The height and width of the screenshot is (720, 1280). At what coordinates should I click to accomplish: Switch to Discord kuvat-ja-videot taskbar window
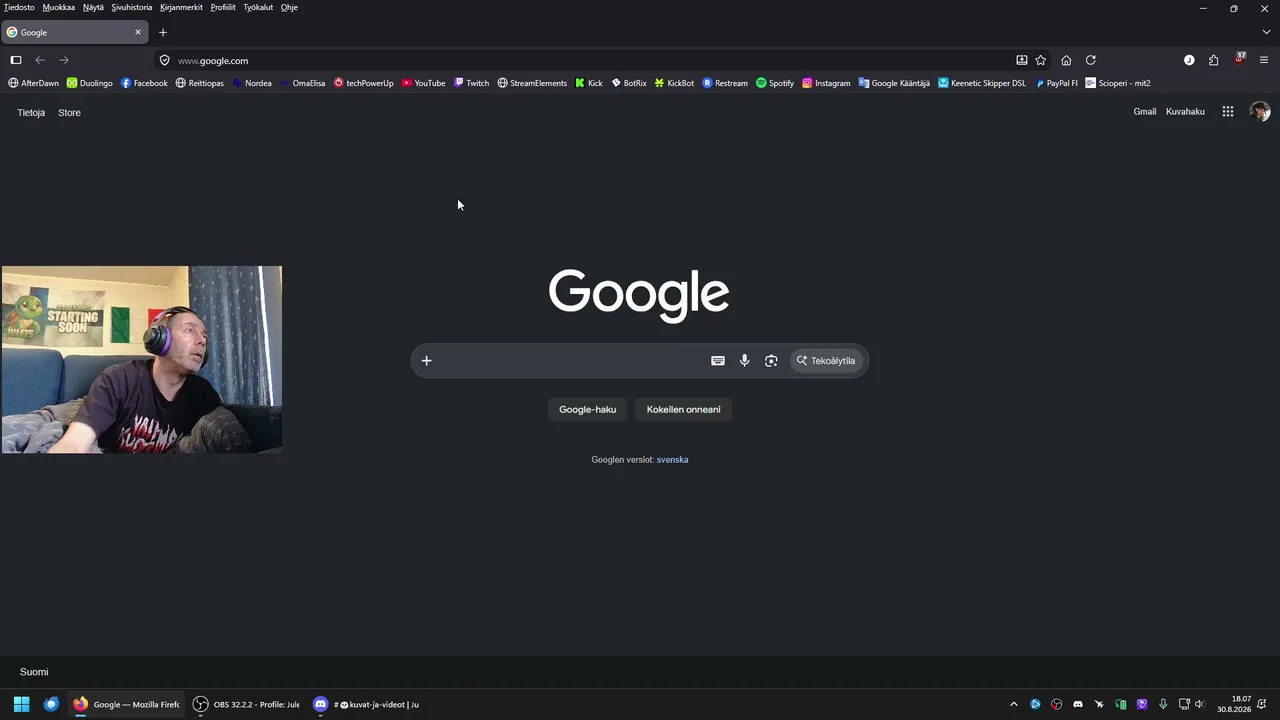(x=366, y=704)
